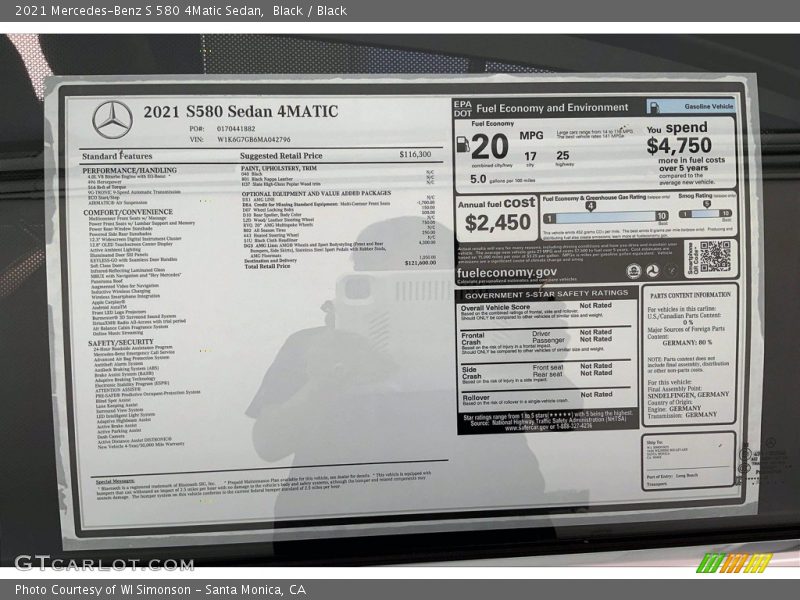The height and width of the screenshot is (600, 800).
Task: Click the EPA leaf logo above fueleconomy.gov
Action: pos(632,273)
